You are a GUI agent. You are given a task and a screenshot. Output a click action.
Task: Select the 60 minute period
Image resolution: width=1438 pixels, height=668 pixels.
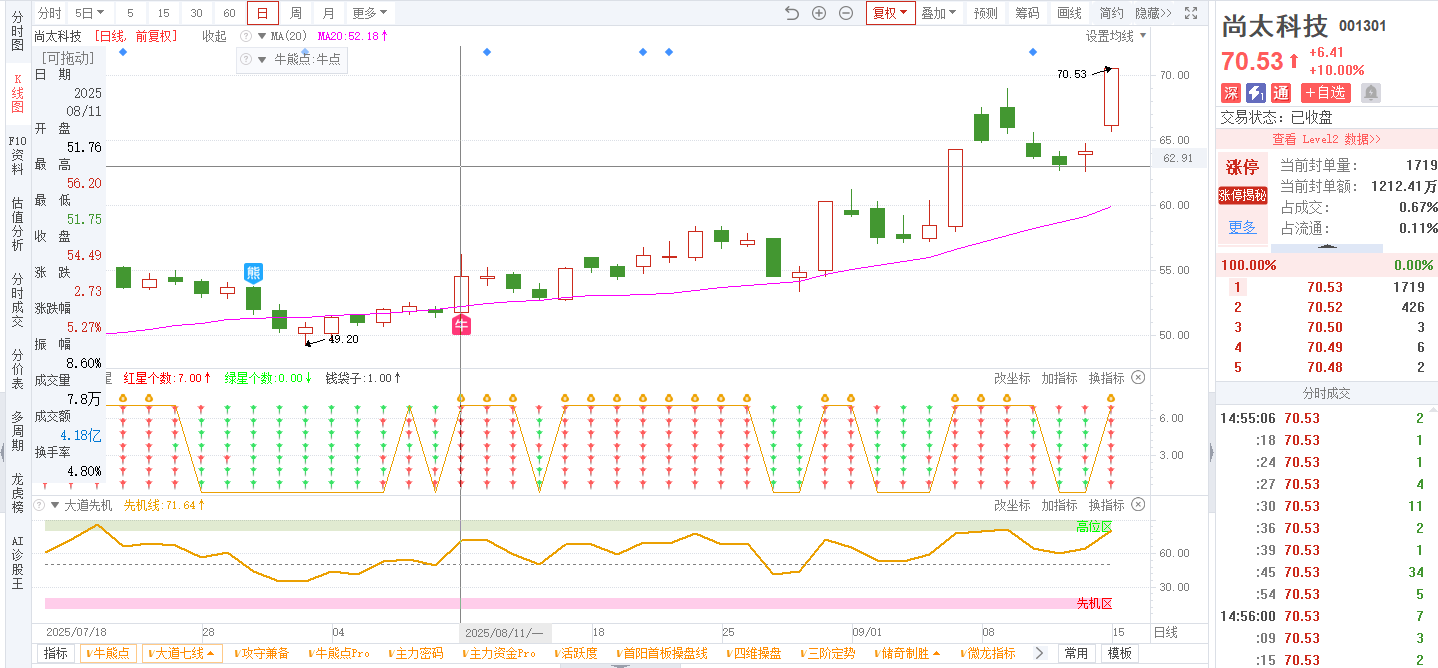pos(229,13)
